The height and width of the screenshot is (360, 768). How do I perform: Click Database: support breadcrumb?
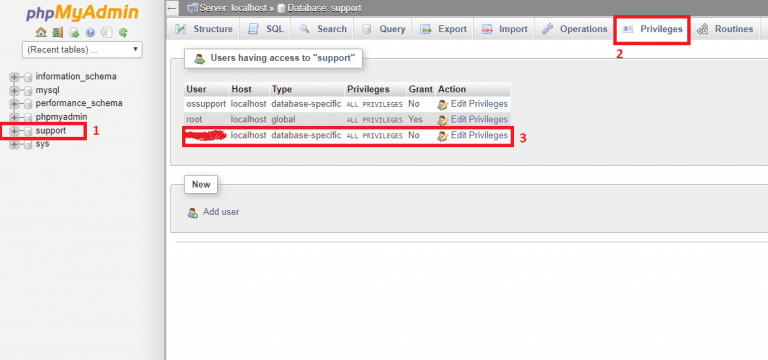coord(319,8)
